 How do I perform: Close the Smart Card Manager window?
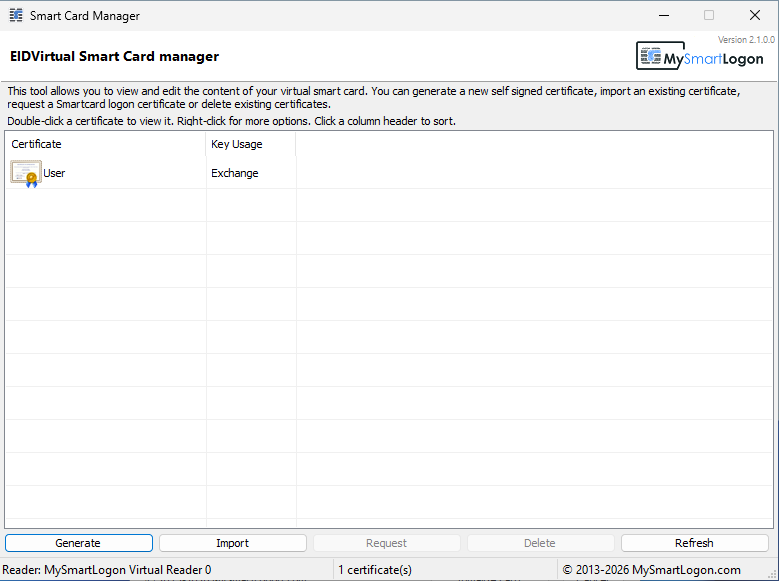pyautogui.click(x=755, y=15)
